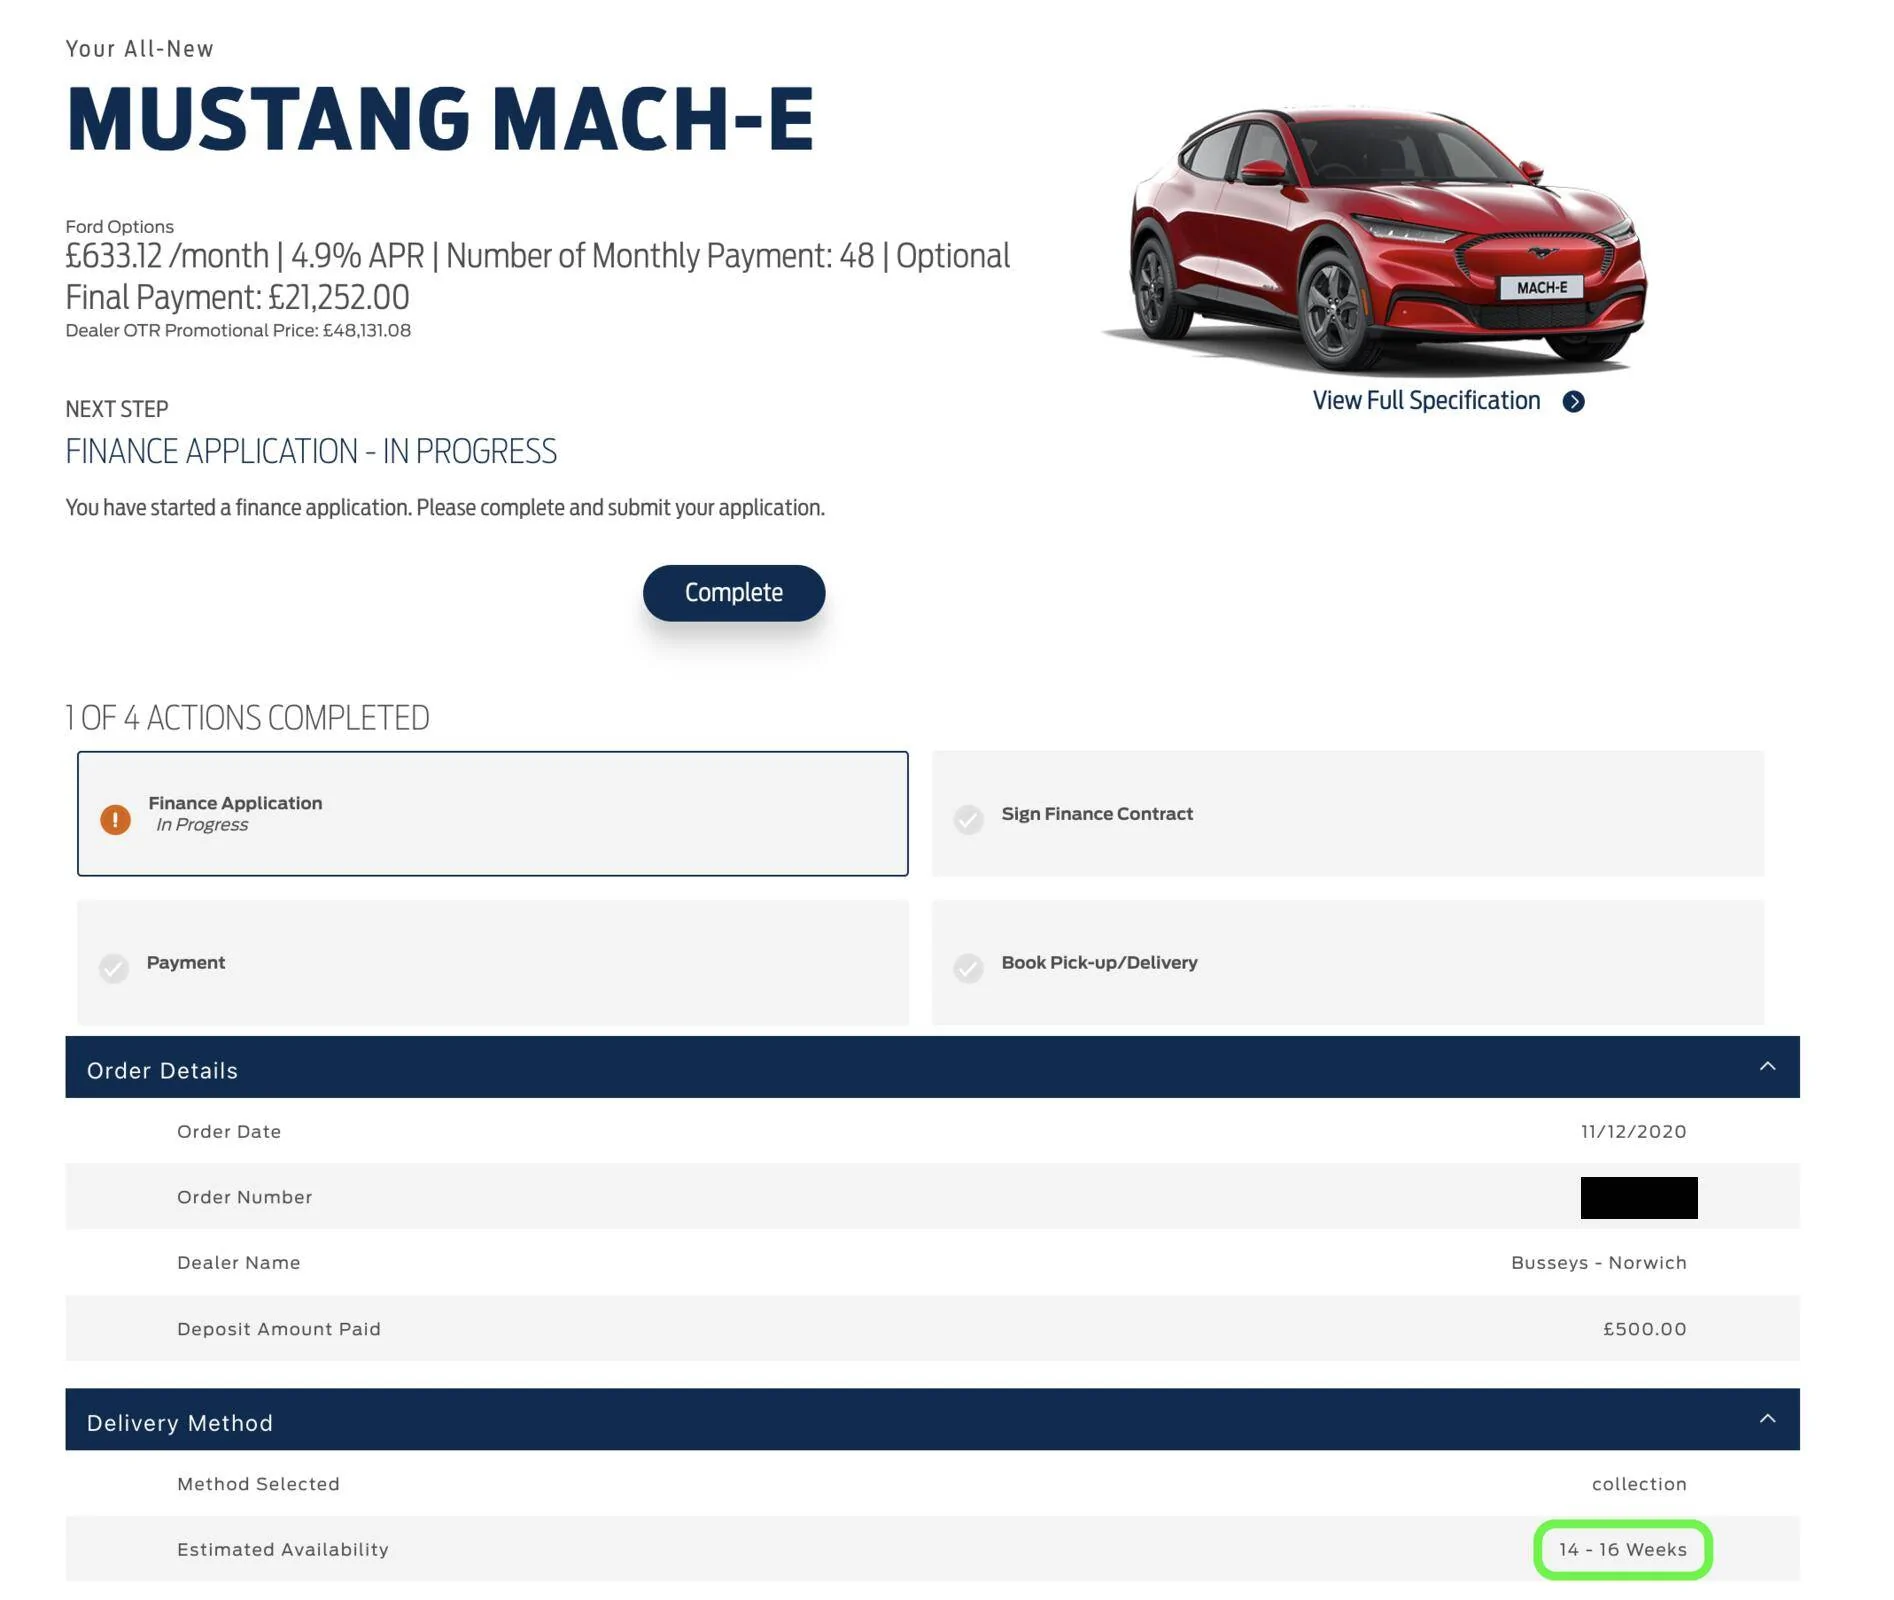
Task: Click the 1 of 4 Actions Completed heading
Action: [247, 717]
